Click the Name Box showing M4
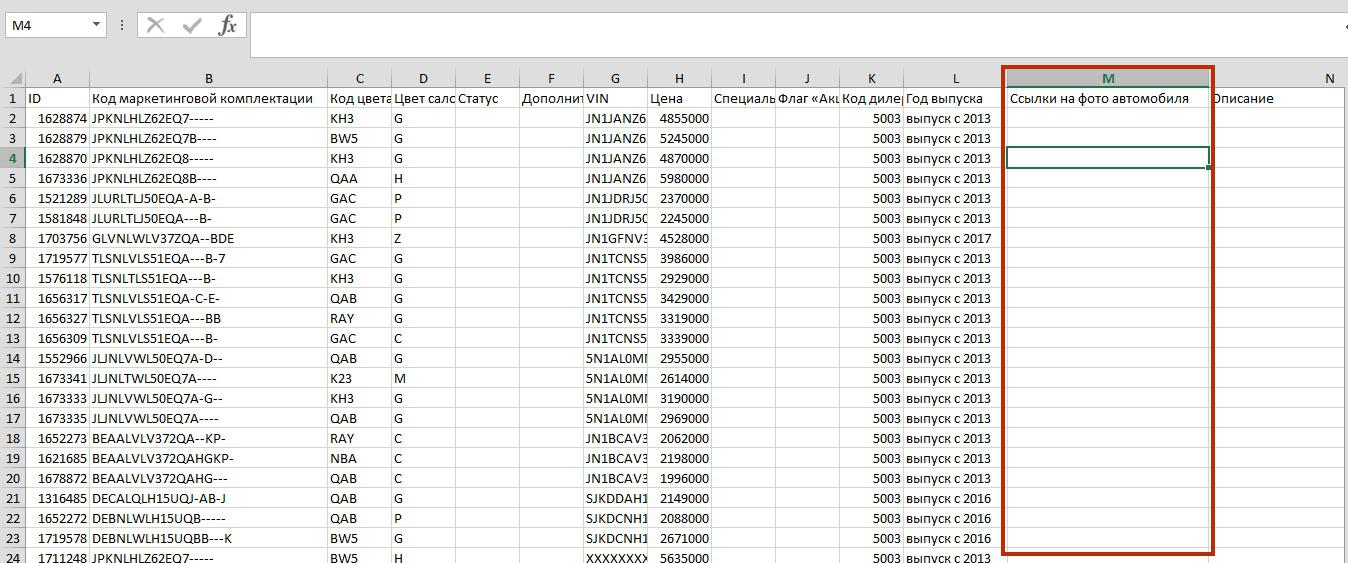This screenshot has width=1348, height=563. tap(48, 25)
